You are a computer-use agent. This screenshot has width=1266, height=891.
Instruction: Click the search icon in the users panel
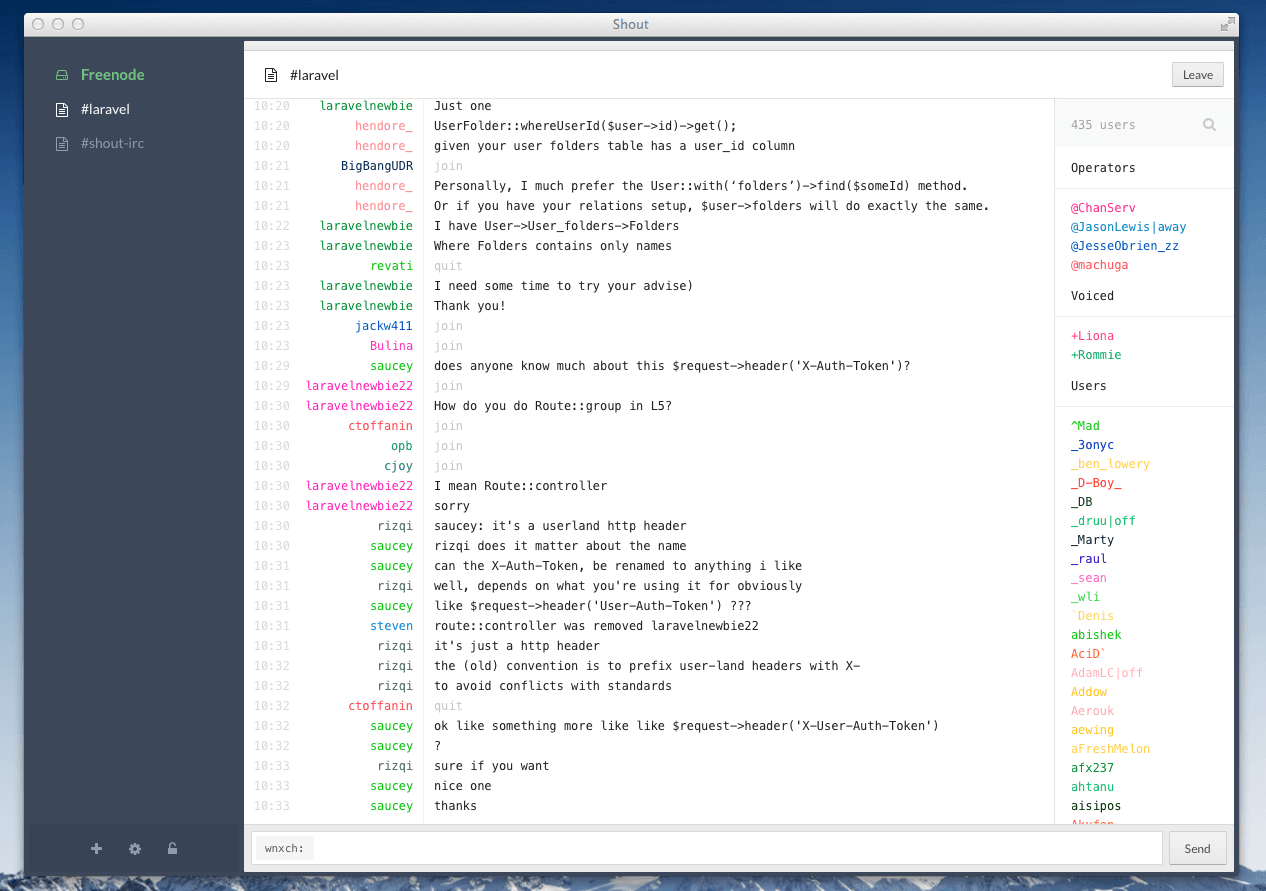coord(1209,125)
